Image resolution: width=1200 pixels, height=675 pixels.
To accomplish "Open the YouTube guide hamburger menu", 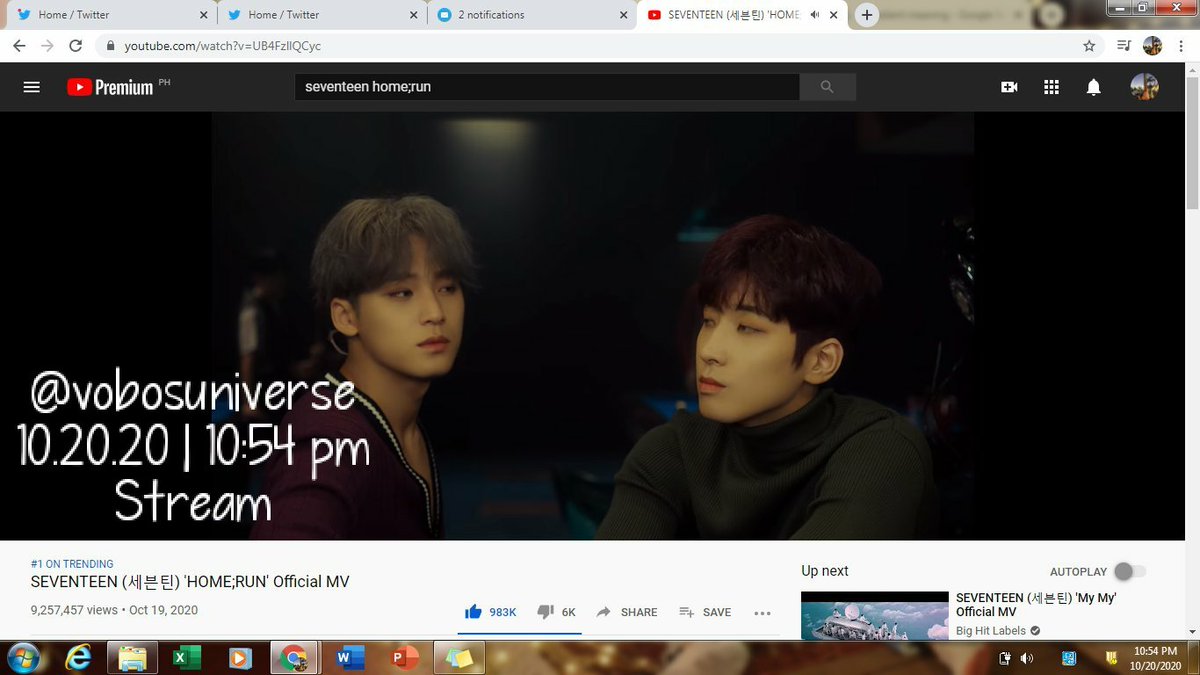I will [x=31, y=87].
